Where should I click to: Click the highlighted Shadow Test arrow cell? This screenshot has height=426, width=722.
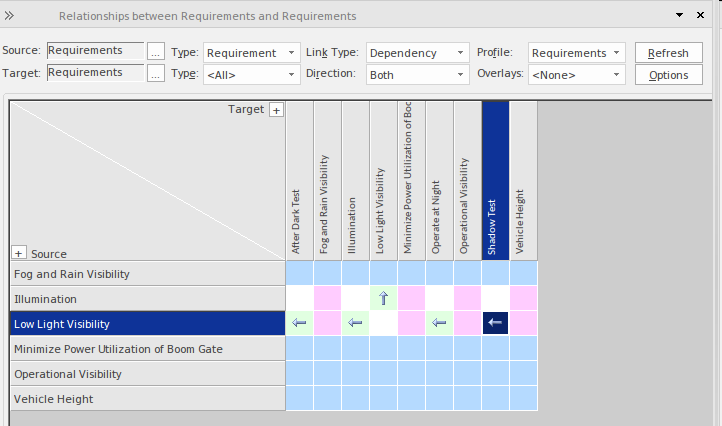pyautogui.click(x=495, y=323)
